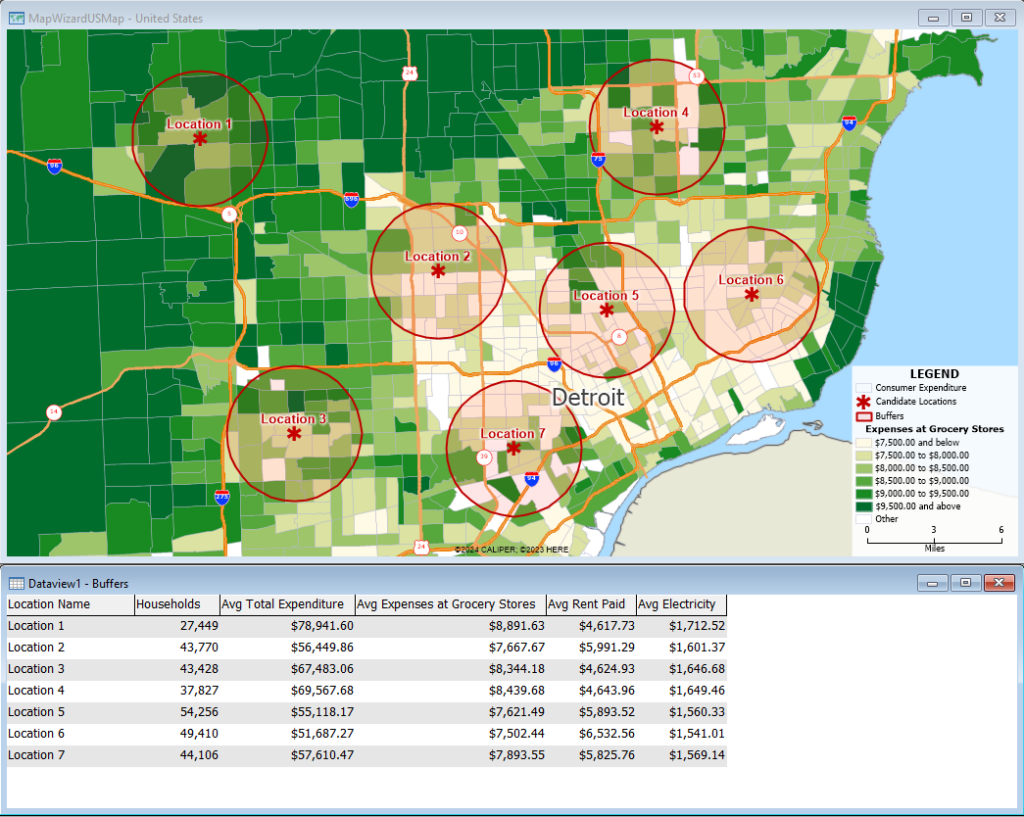Click the $7,500.00 and below legend swatch
Screen dimensions: 1024x817
866,442
